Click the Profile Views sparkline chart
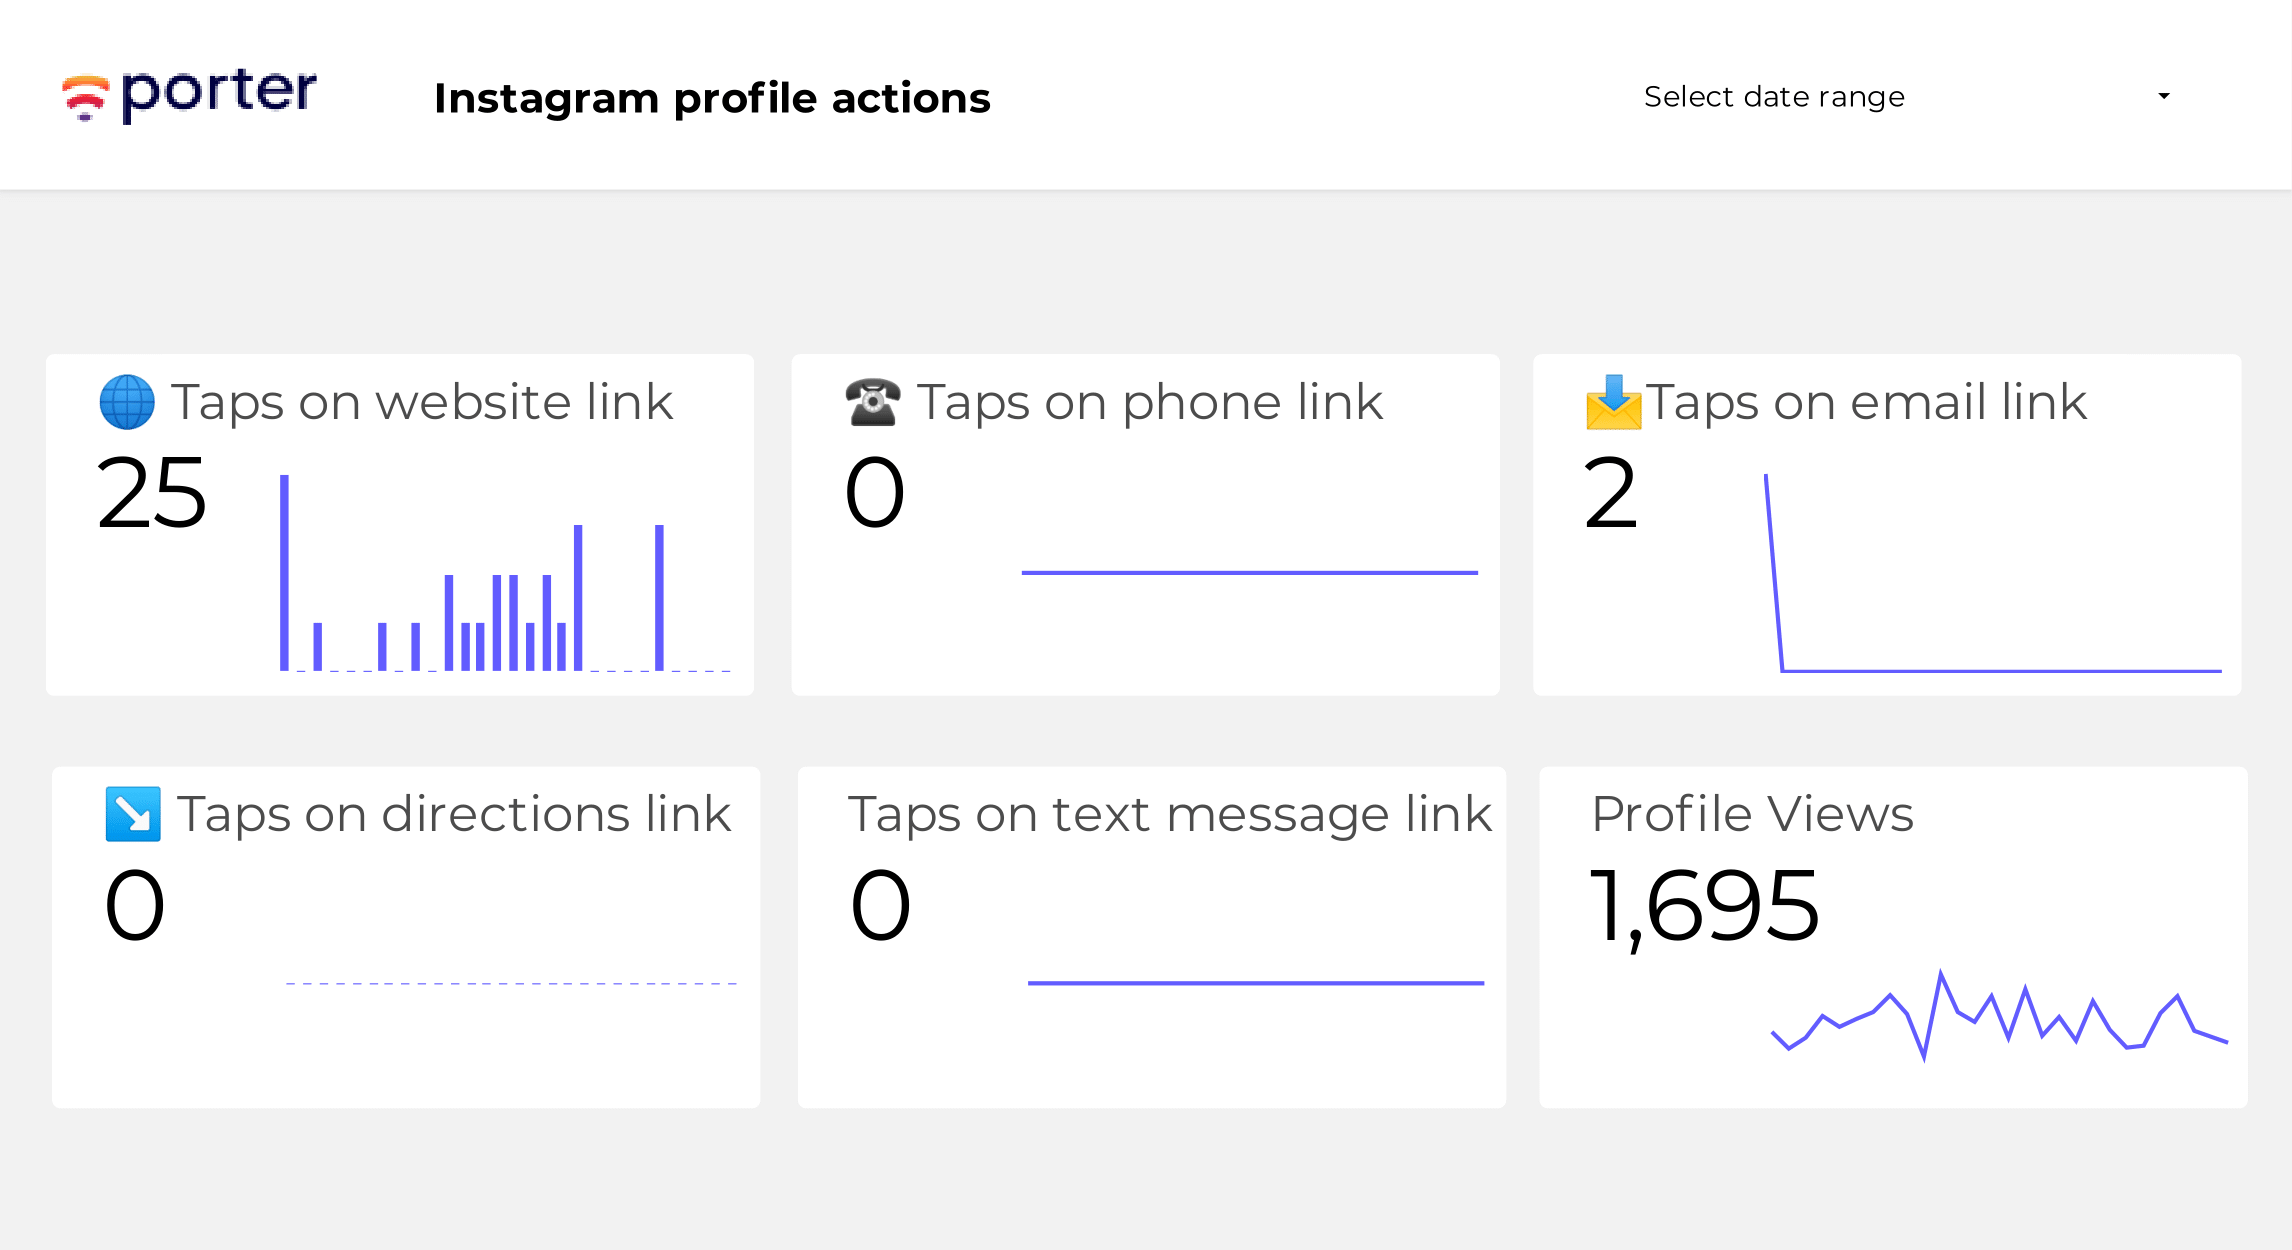Screen dimensions: 2292x1250 coord(1999,1015)
